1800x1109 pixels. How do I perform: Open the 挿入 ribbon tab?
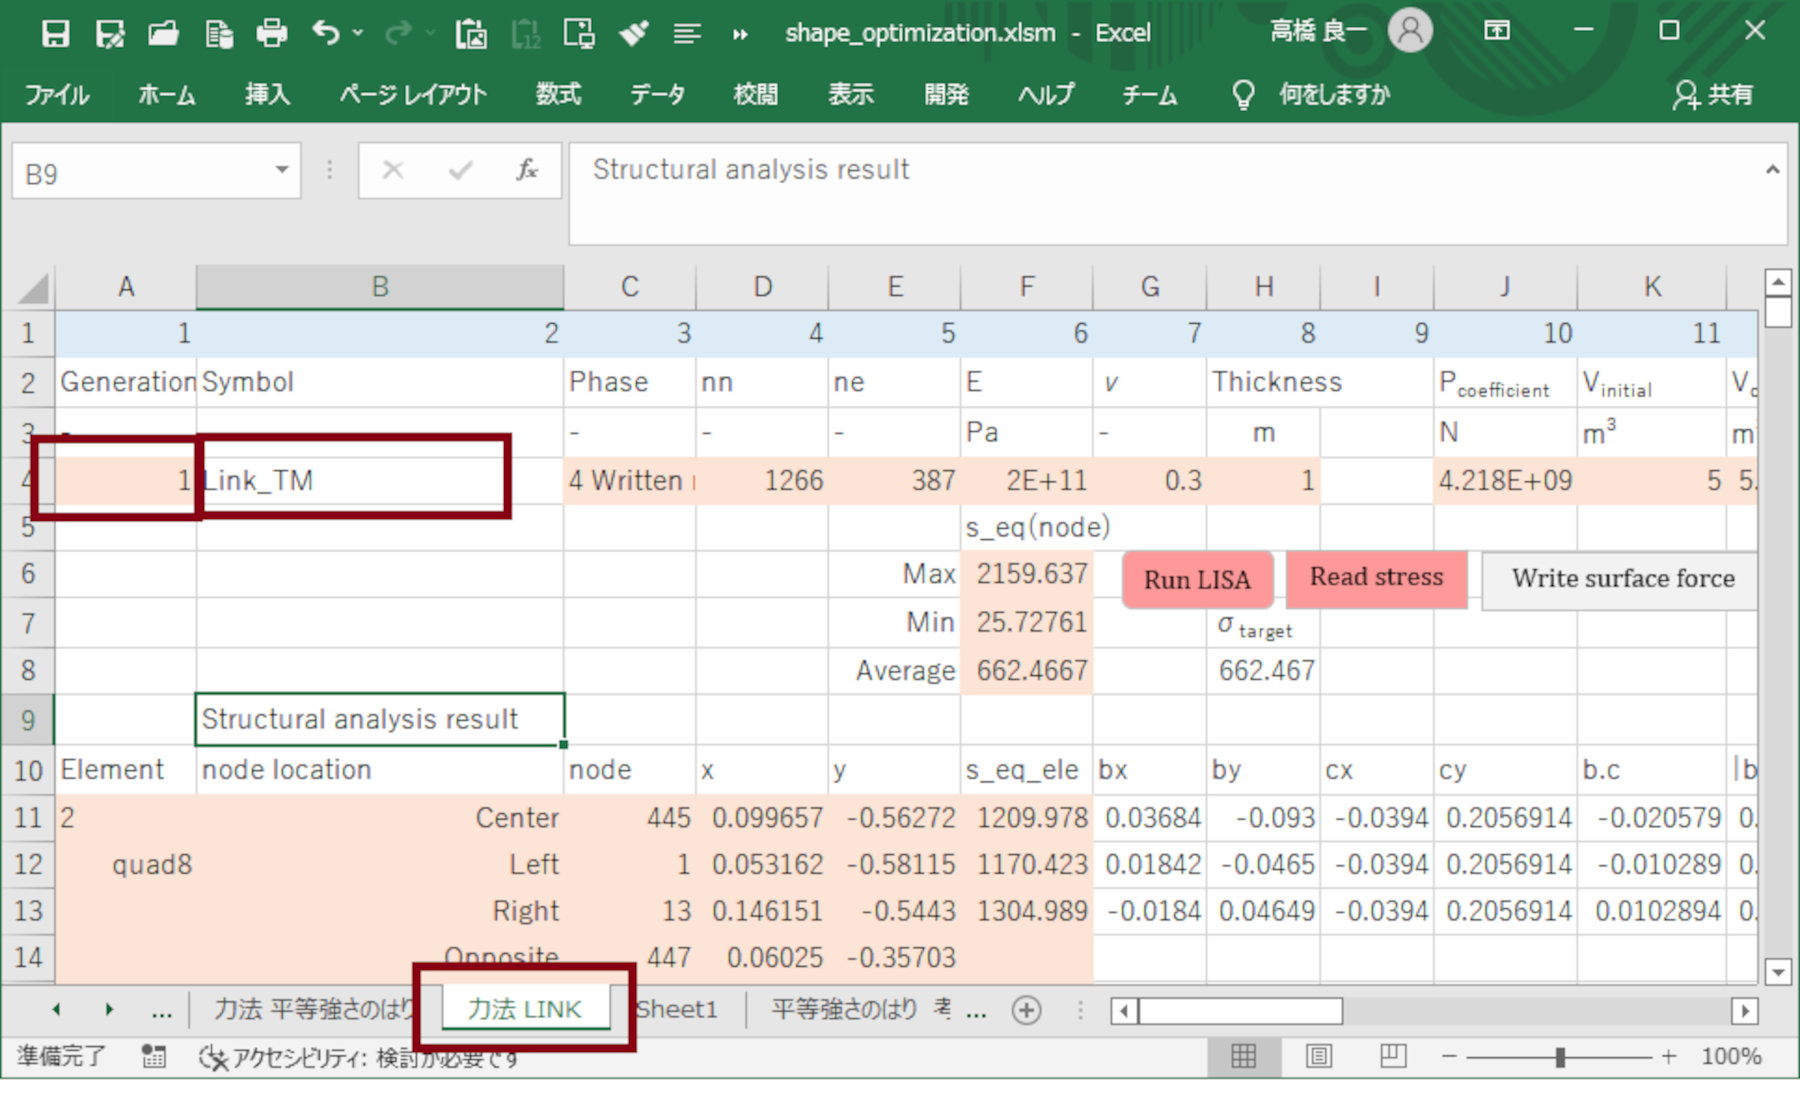coord(267,95)
